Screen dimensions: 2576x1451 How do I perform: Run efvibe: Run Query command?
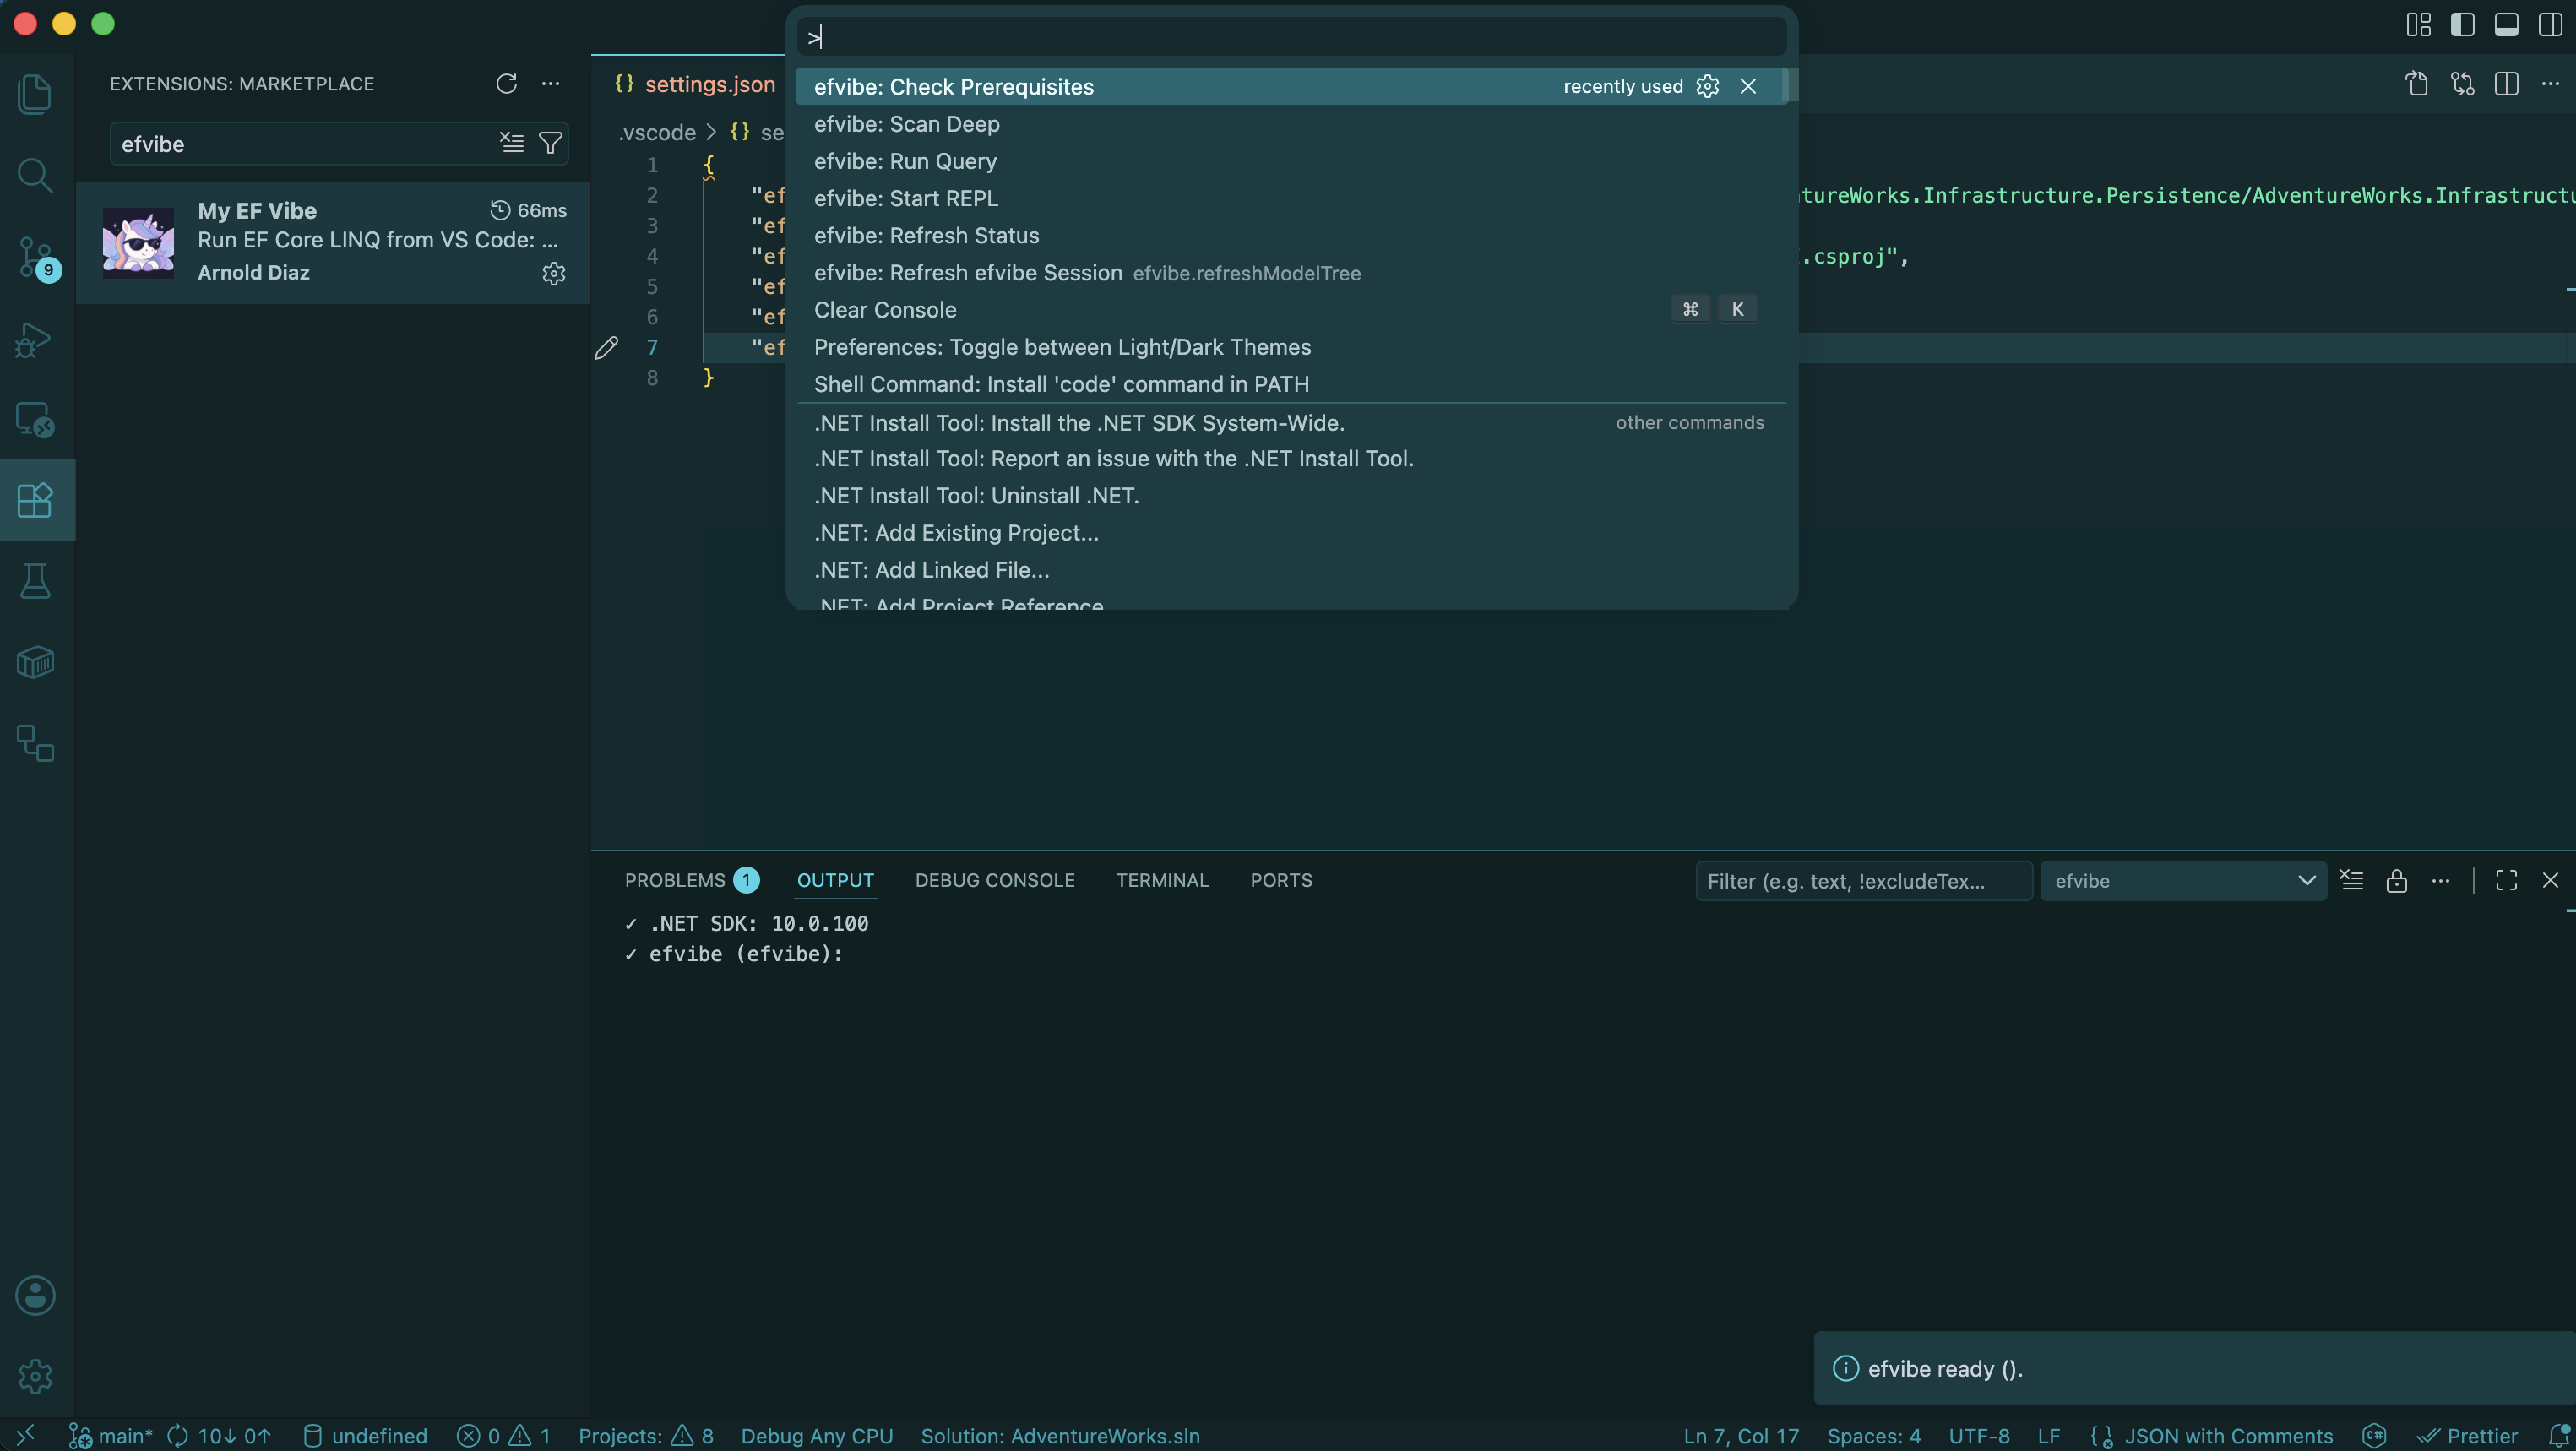(1290, 161)
